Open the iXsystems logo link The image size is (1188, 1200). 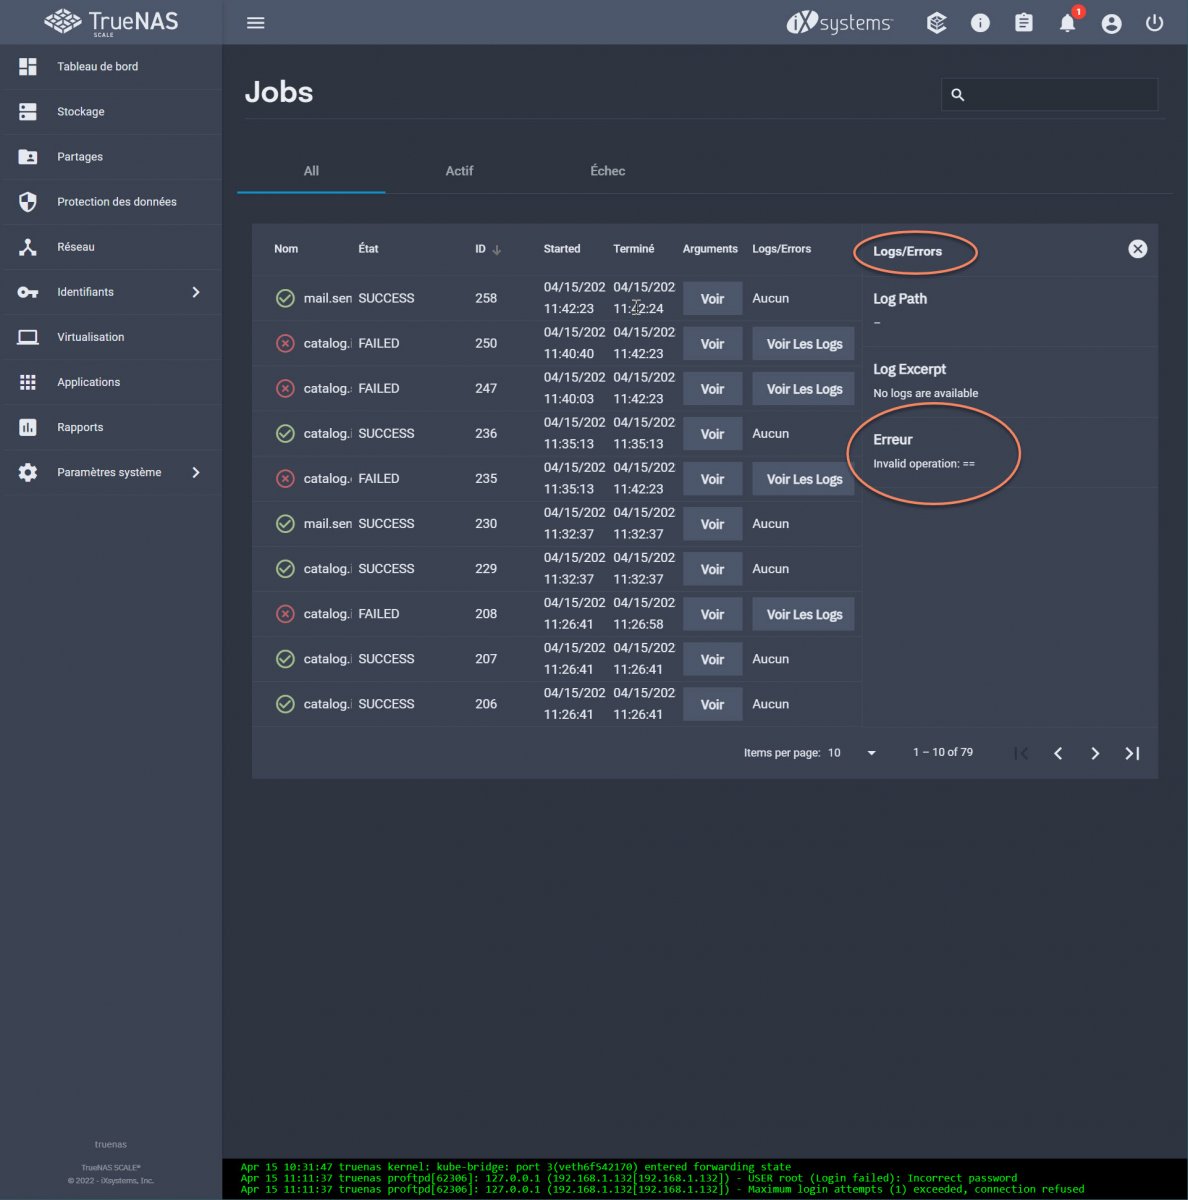(839, 22)
